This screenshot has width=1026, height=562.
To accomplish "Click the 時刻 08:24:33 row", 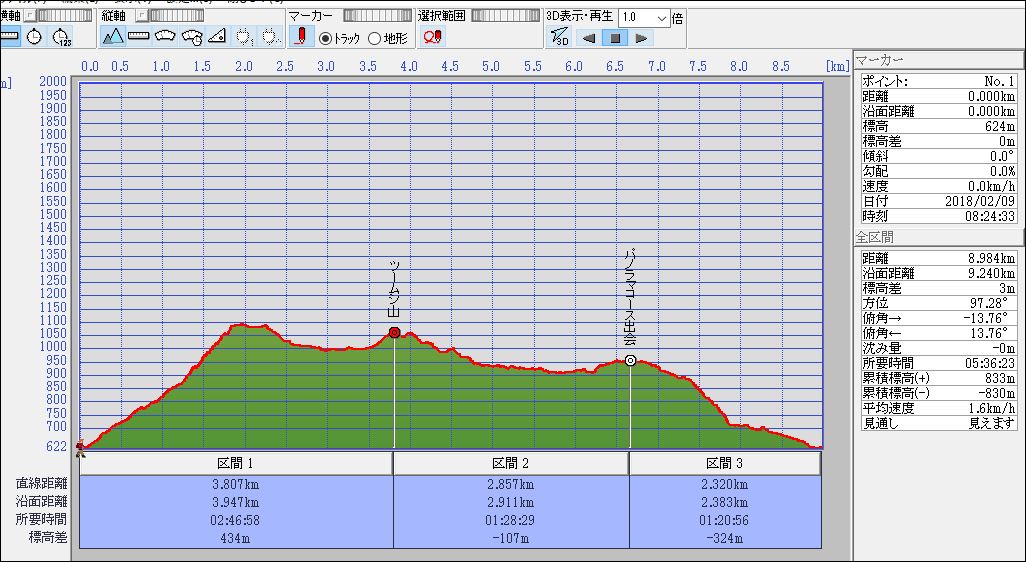I will [x=938, y=215].
